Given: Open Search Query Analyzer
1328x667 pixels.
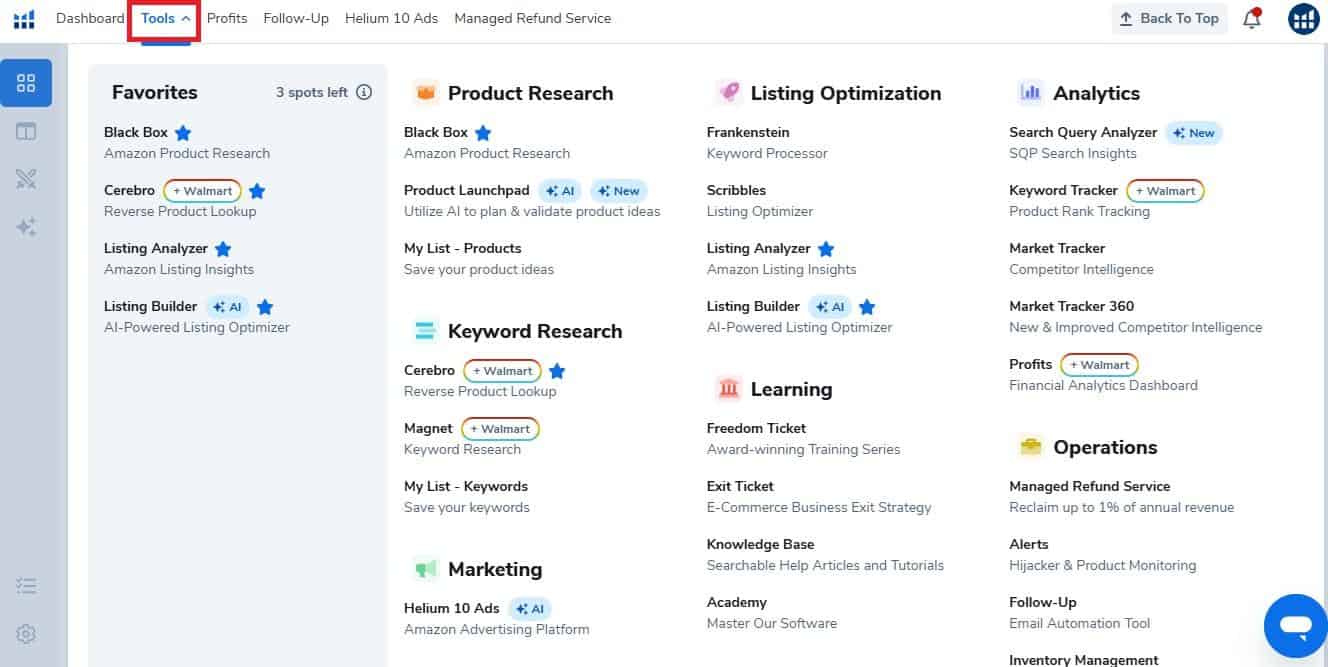Looking at the screenshot, I should [1083, 132].
